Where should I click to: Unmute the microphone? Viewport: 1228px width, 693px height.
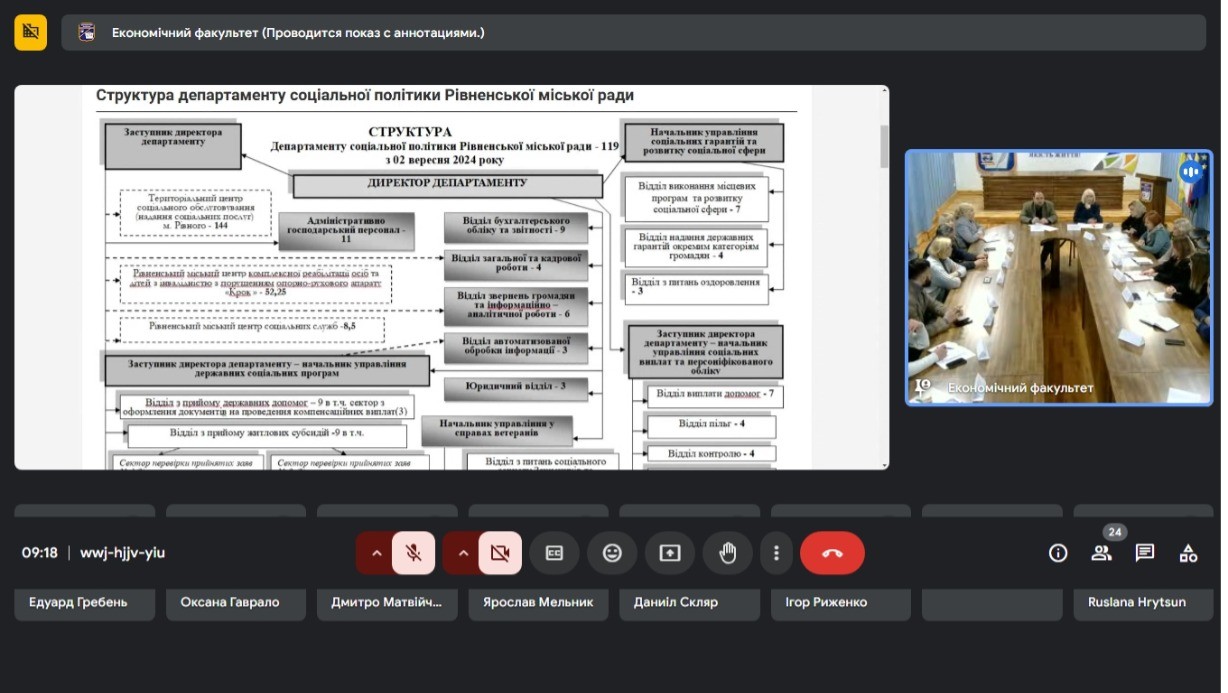click(x=413, y=553)
